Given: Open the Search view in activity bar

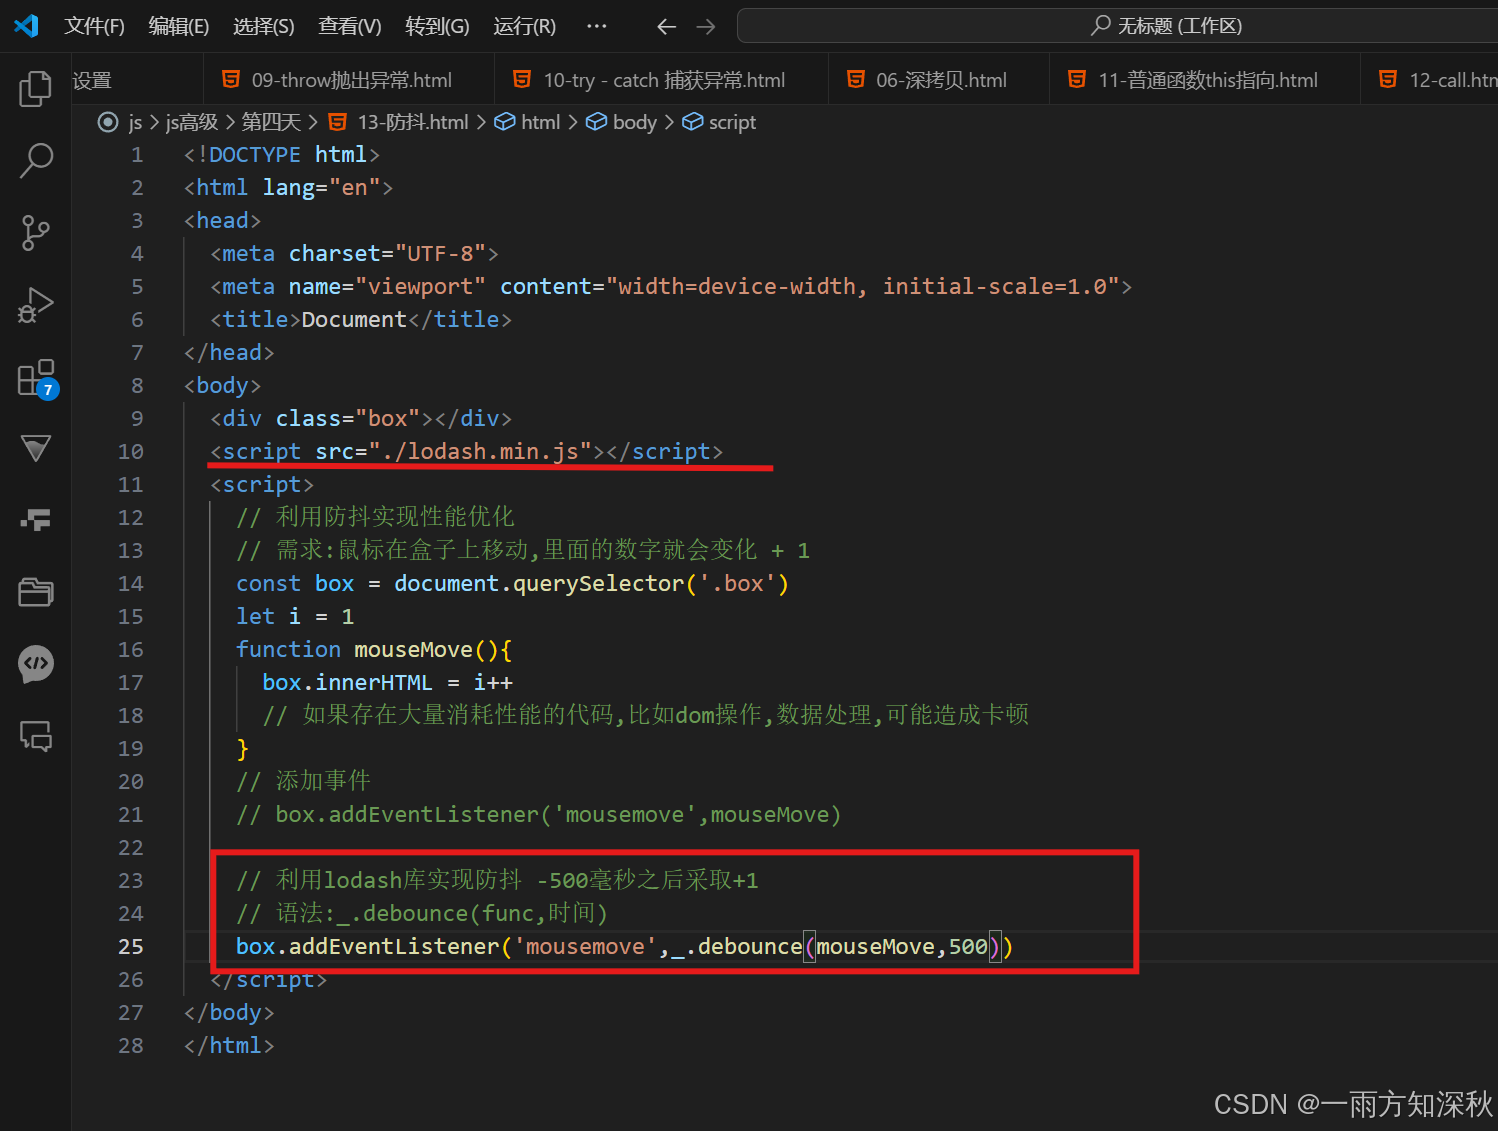Looking at the screenshot, I should 36,160.
